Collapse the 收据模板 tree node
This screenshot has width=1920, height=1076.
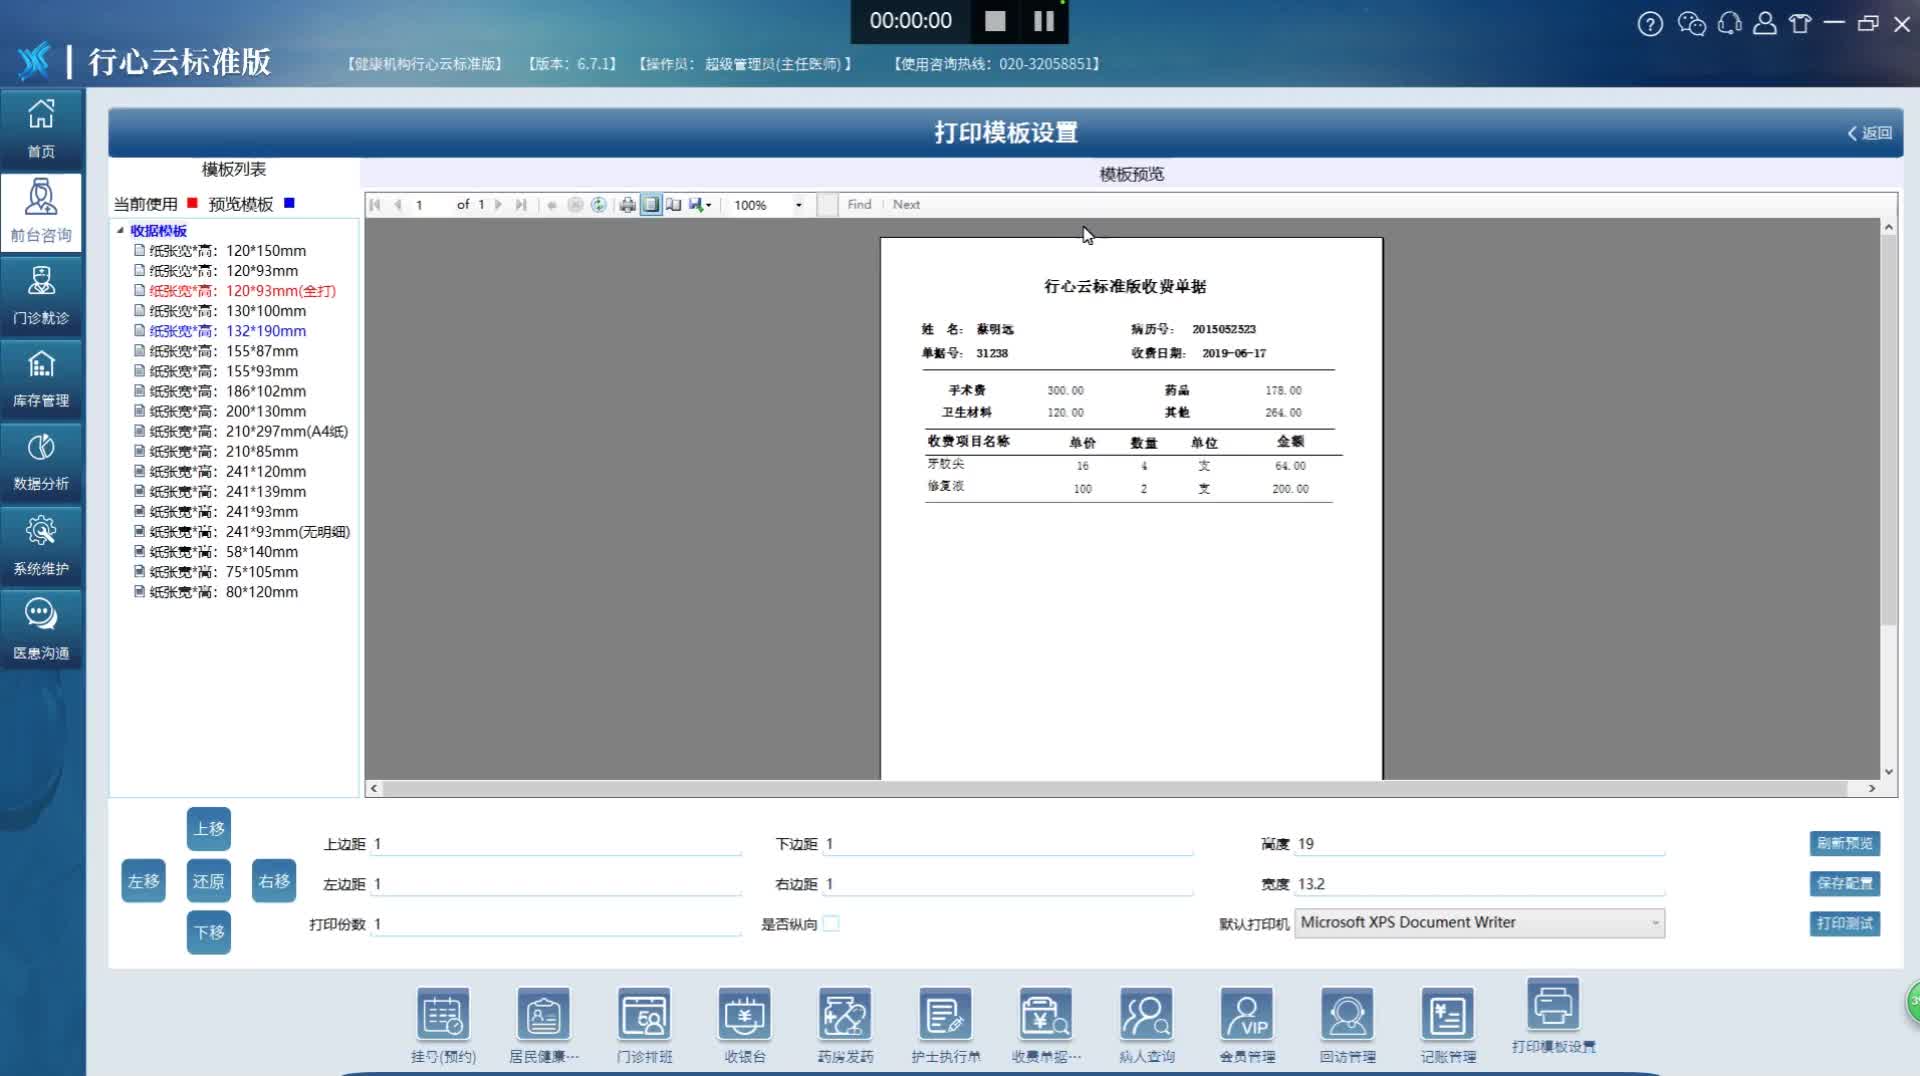coord(120,230)
